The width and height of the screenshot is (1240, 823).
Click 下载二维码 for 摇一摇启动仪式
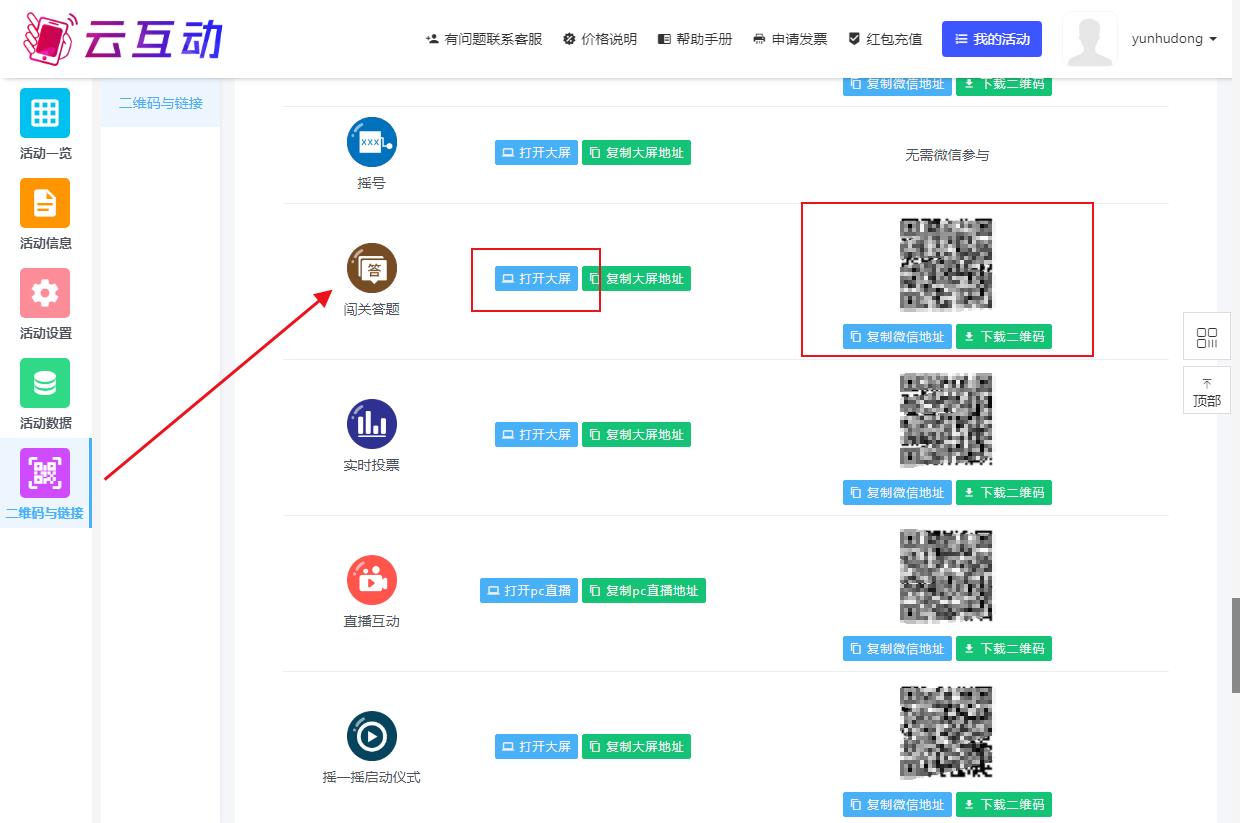(1004, 805)
